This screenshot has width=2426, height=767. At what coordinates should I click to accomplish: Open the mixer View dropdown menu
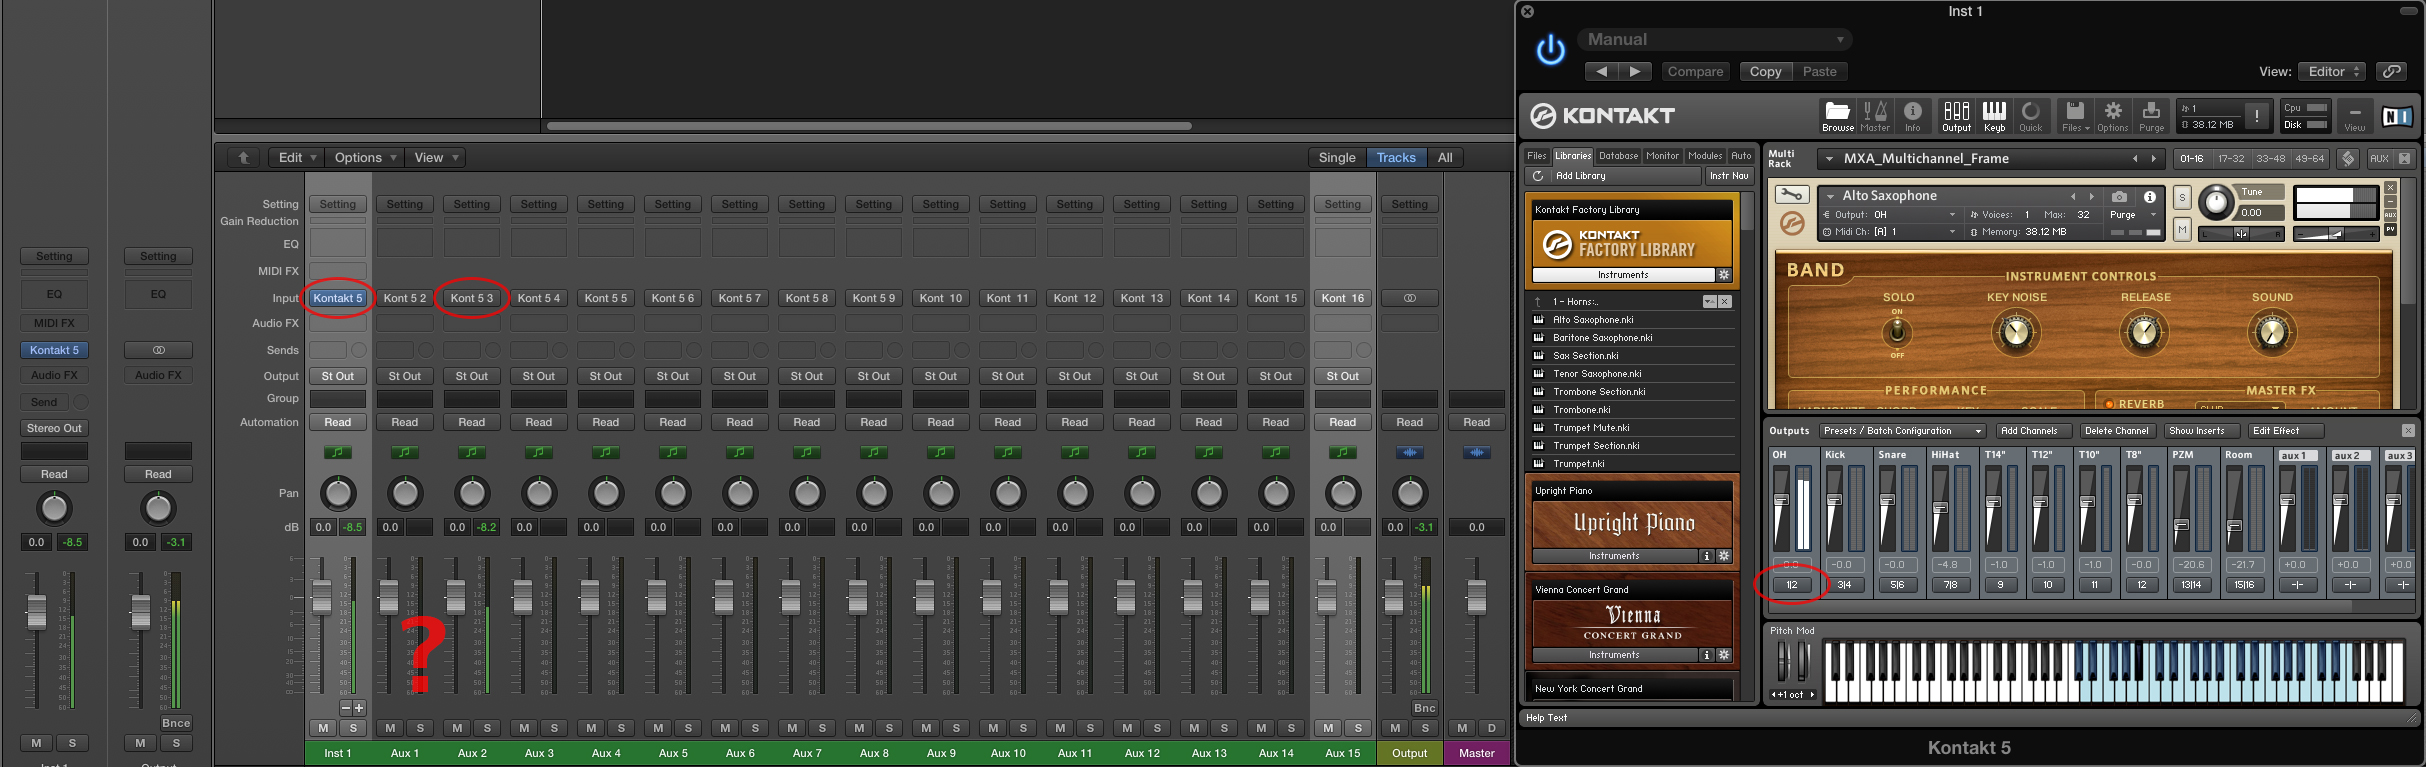tap(436, 158)
